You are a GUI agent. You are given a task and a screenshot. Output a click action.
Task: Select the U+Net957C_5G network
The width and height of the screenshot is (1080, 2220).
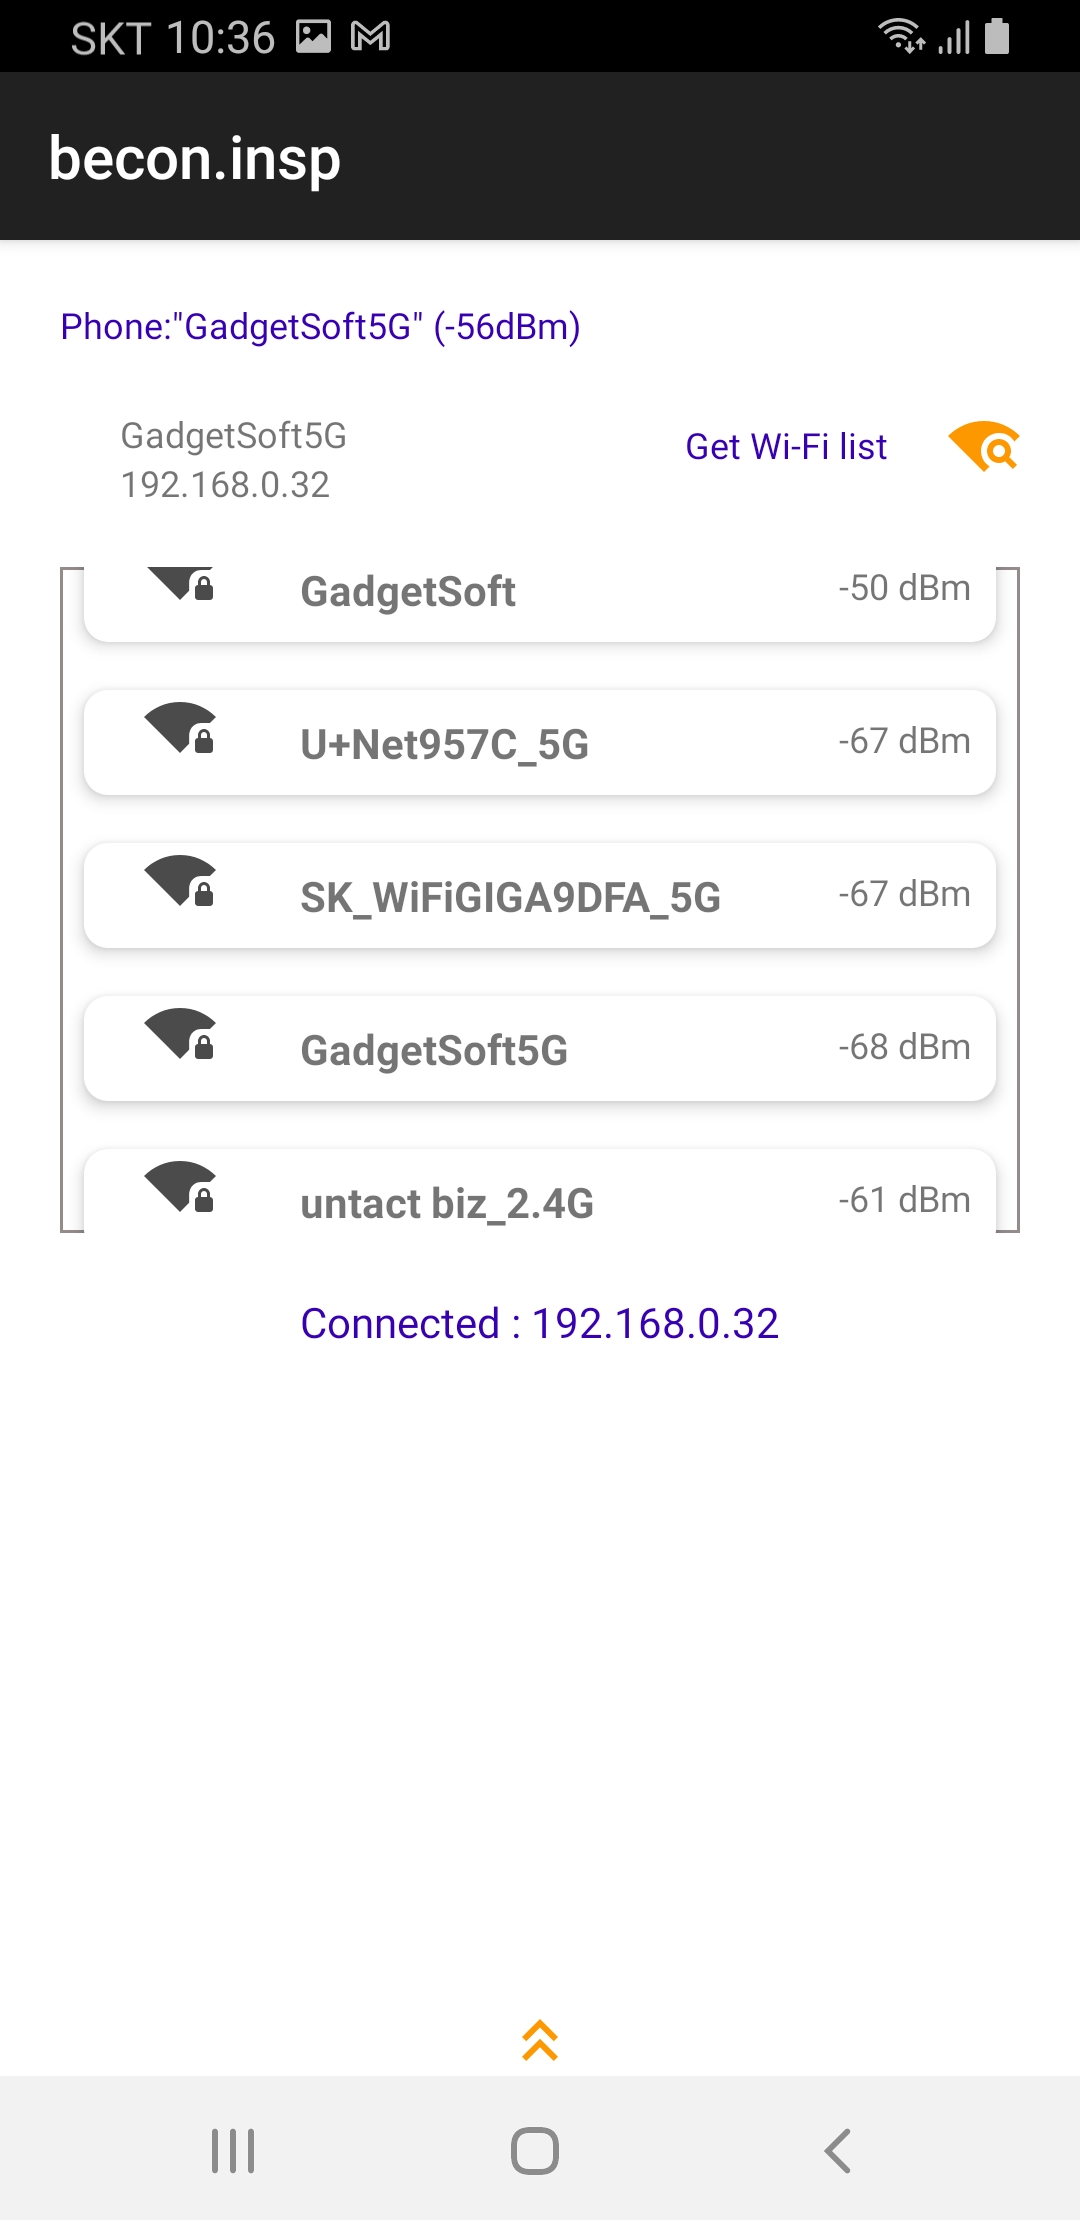pos(540,743)
